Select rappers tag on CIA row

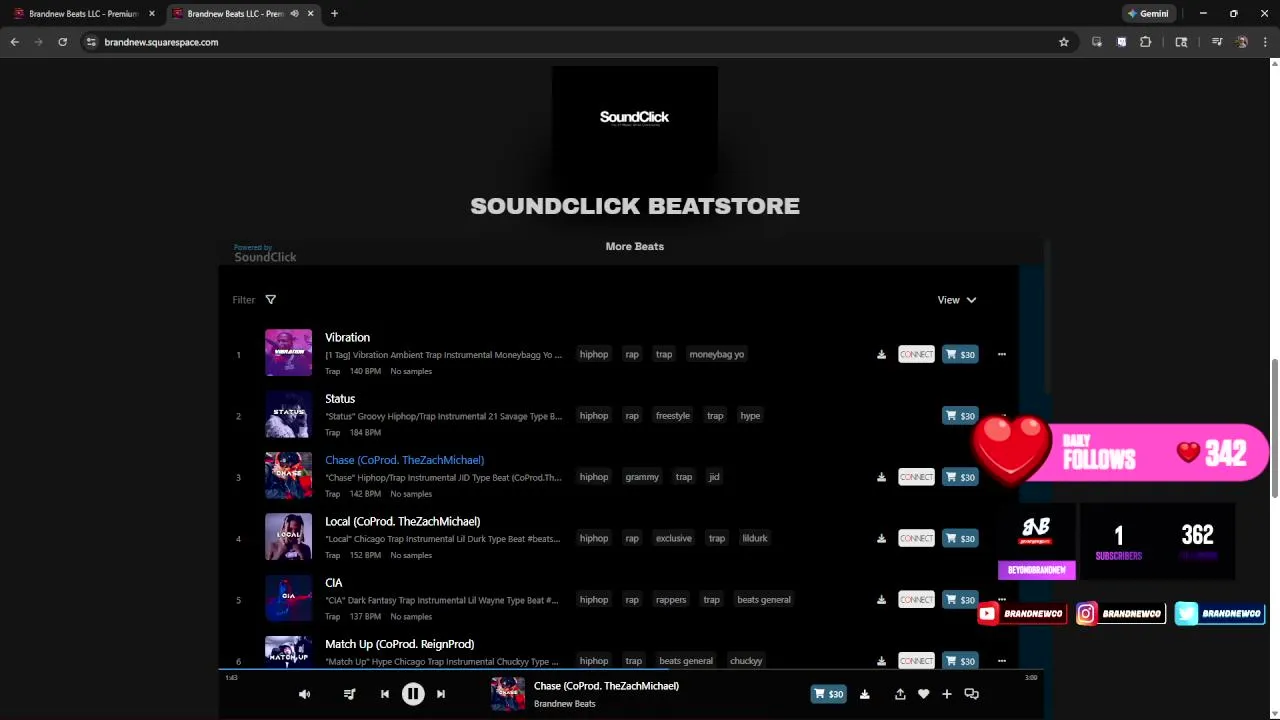(x=671, y=600)
